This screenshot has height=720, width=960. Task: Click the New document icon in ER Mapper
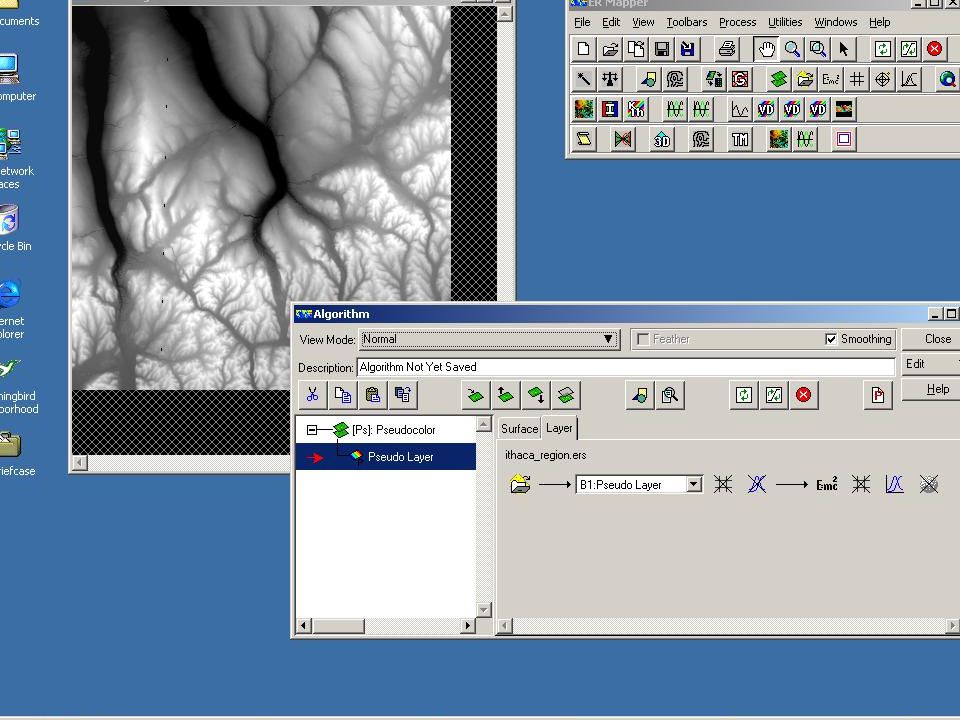pos(583,49)
